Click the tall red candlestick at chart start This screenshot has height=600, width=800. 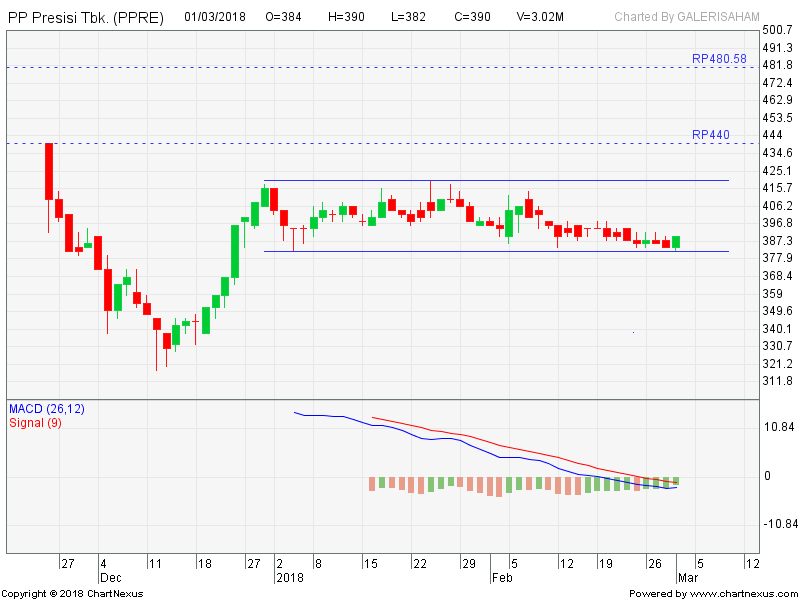point(48,171)
